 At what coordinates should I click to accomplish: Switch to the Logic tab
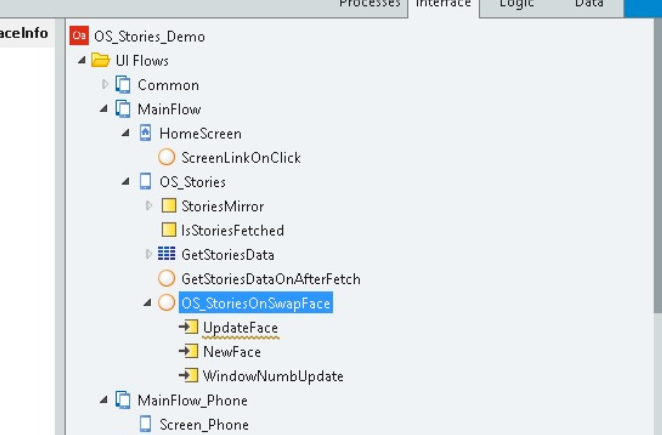pyautogui.click(x=516, y=5)
